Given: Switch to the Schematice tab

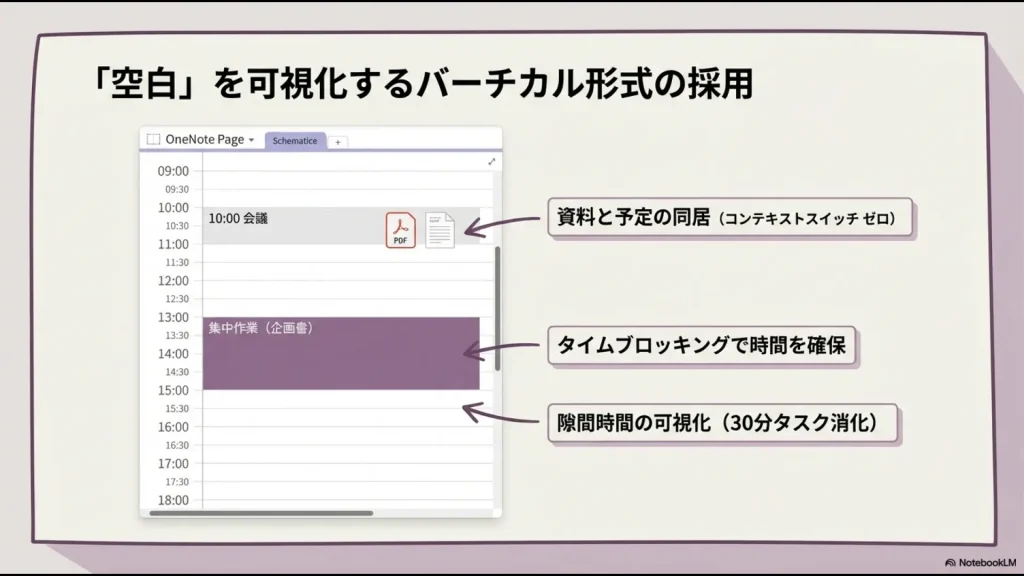Looking at the screenshot, I should (x=295, y=141).
